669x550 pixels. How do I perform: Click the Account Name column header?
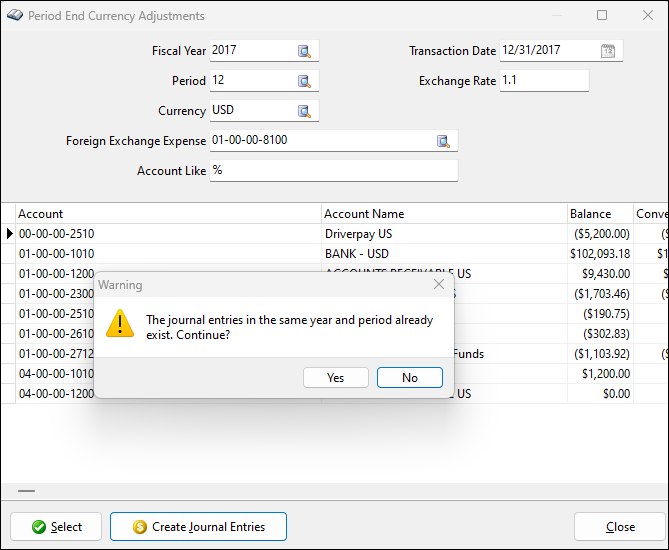(x=443, y=213)
